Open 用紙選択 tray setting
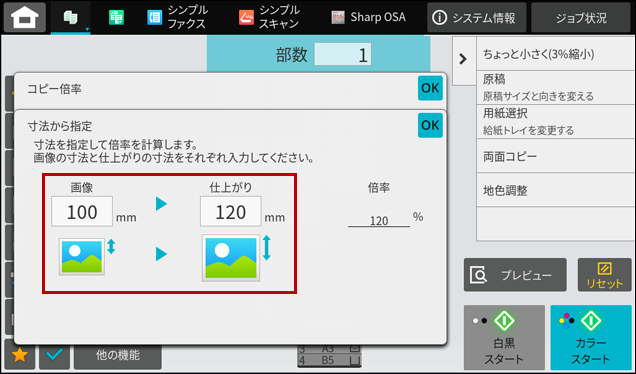 pos(556,122)
